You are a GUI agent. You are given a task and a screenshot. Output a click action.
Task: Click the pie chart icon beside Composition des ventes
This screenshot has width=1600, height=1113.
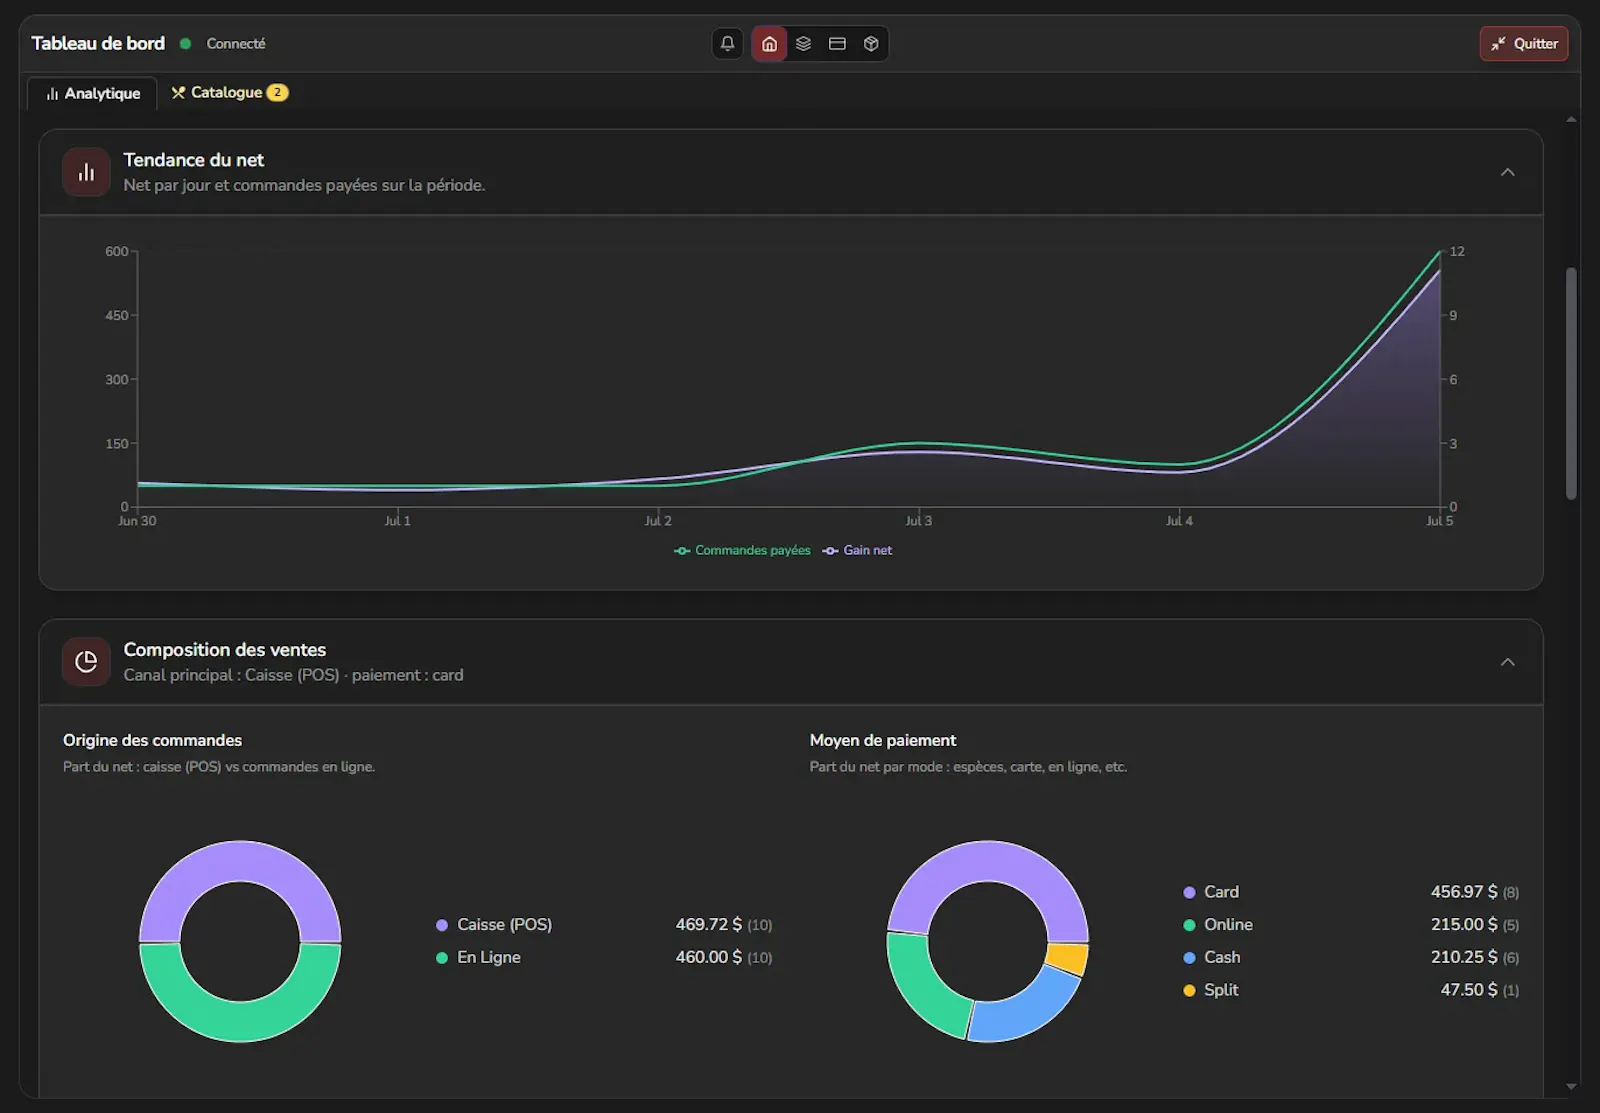(x=86, y=662)
